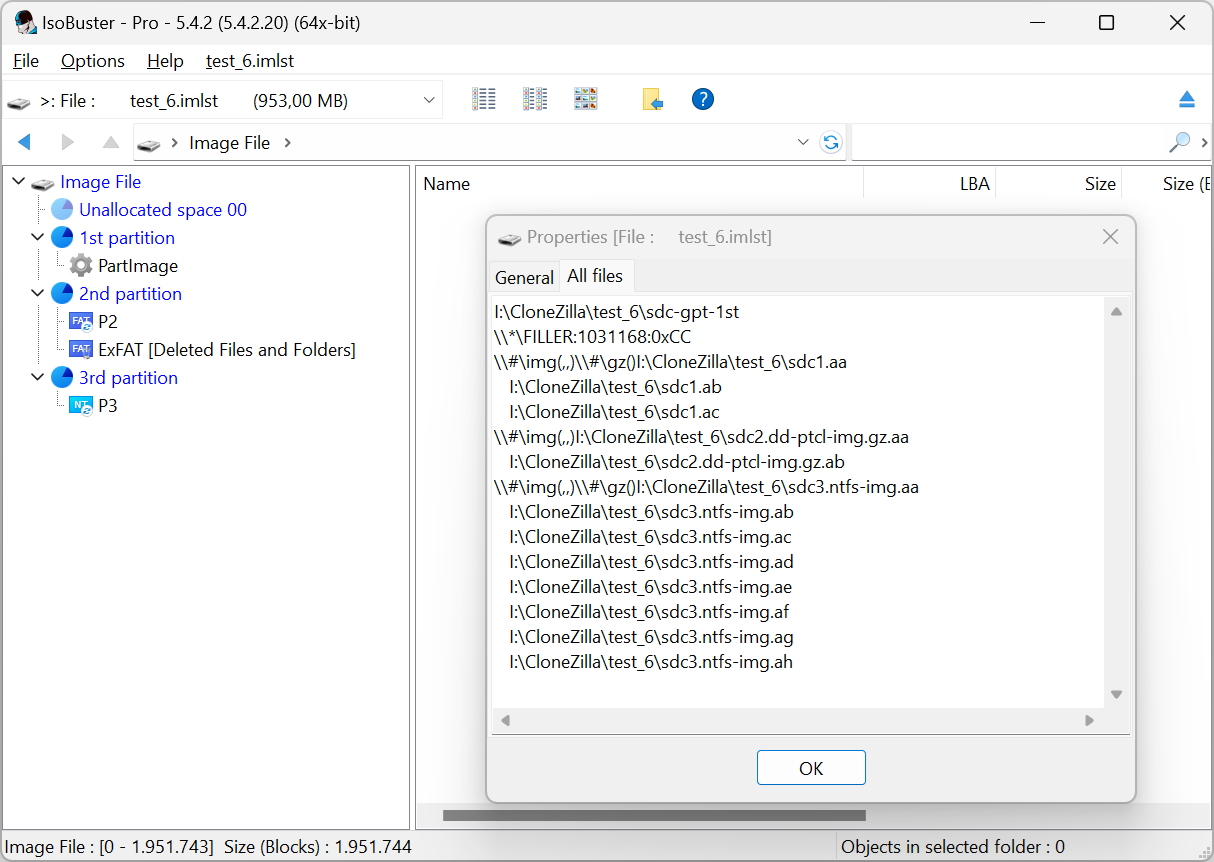Switch to the thumbnails view icon
This screenshot has height=862, width=1214.
tap(586, 99)
